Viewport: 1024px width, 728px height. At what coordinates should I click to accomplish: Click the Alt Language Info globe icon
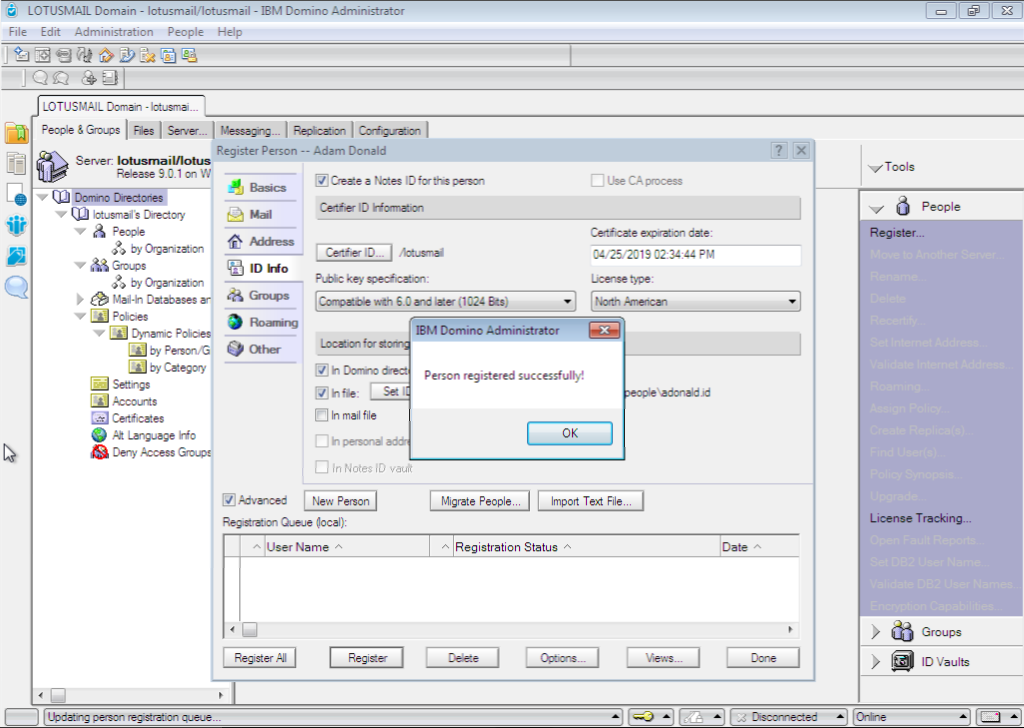click(100, 435)
